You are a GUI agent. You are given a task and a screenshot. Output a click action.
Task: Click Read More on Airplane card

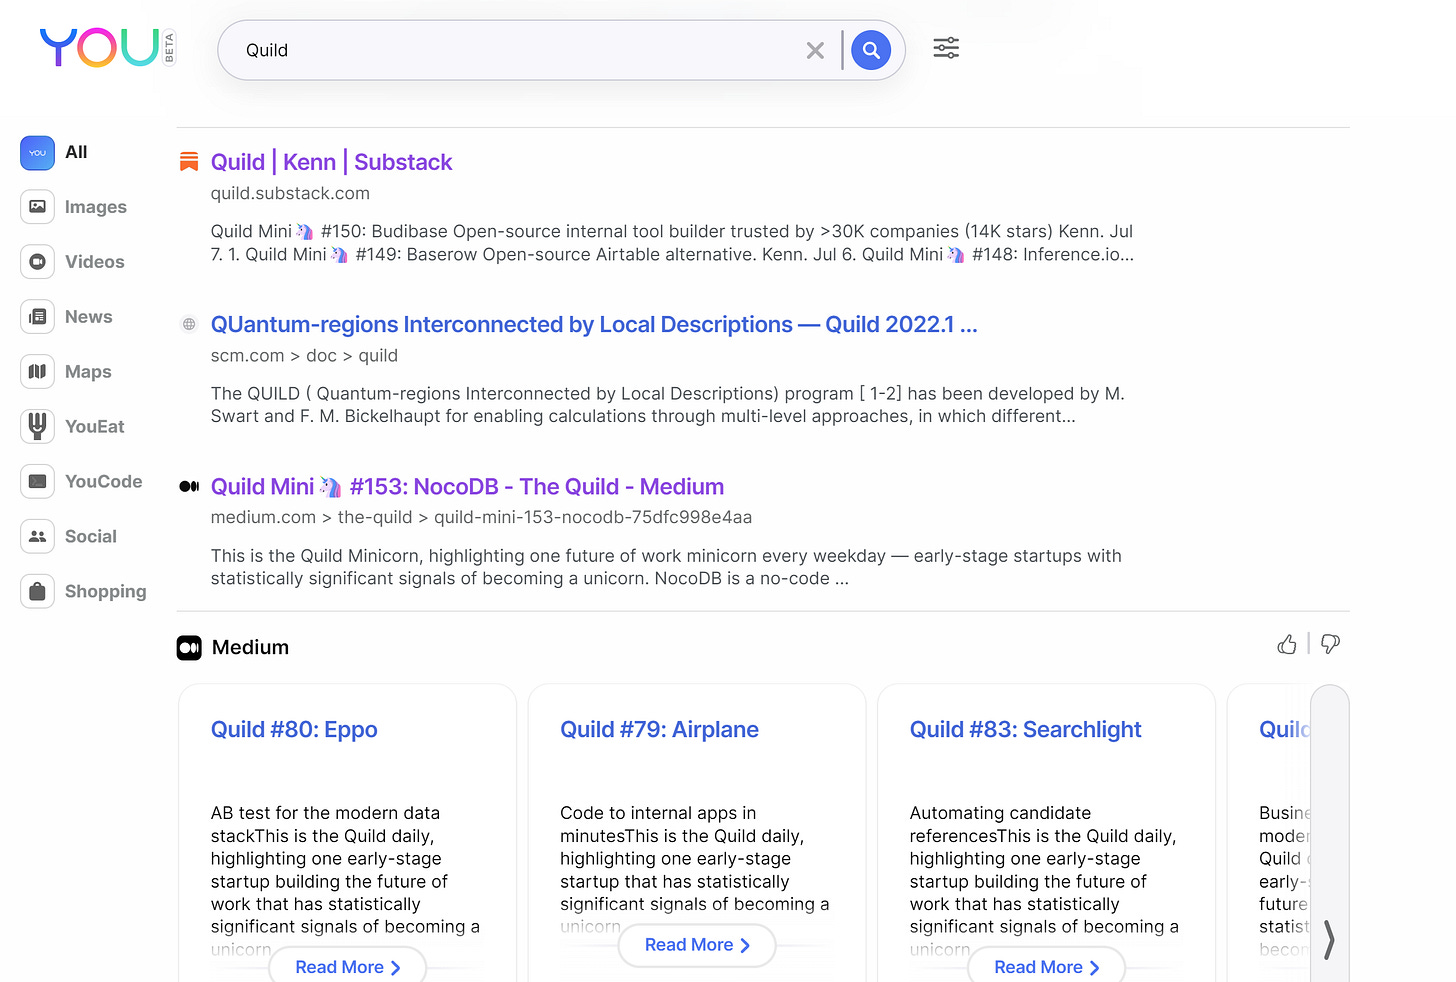tap(697, 945)
